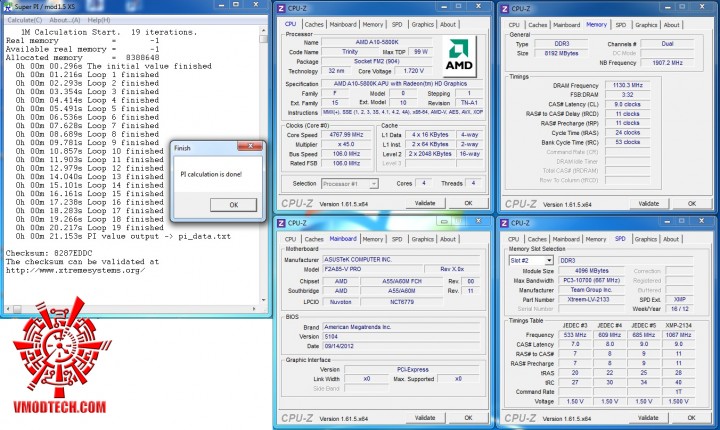The image size is (720, 430).
Task: Close the Finish dialog with its X
Action: 250,146
